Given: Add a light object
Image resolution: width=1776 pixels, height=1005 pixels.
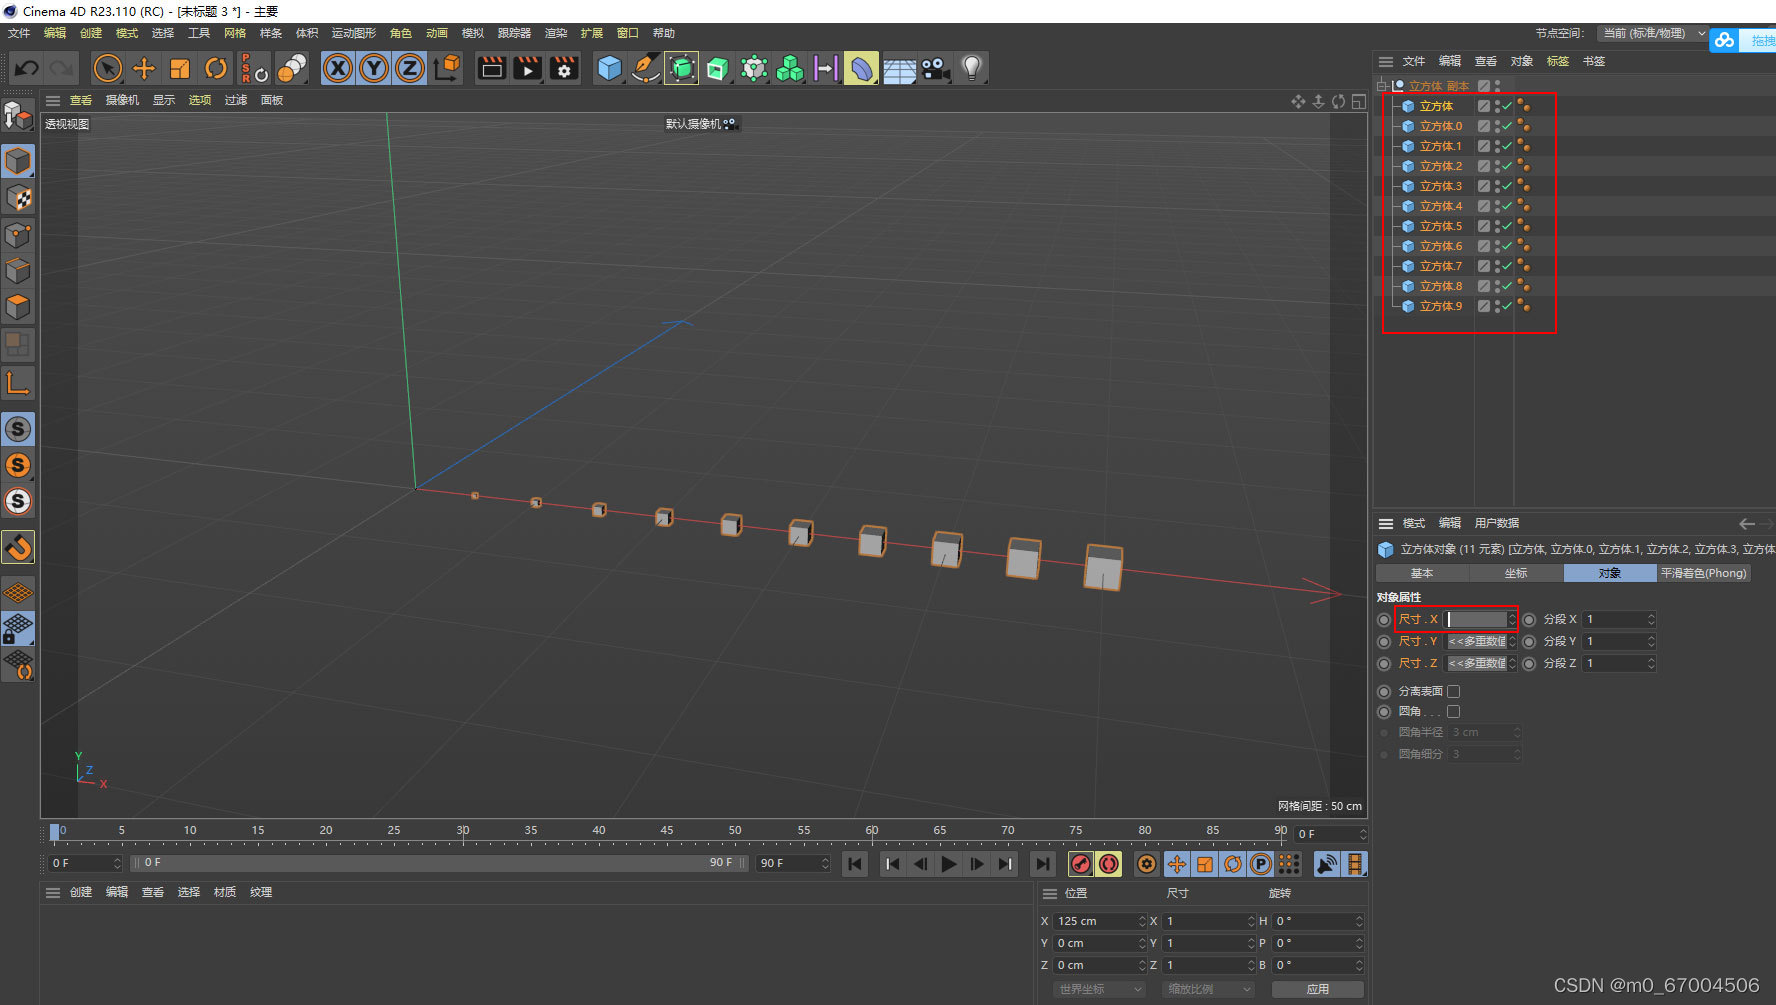Looking at the screenshot, I should [971, 68].
